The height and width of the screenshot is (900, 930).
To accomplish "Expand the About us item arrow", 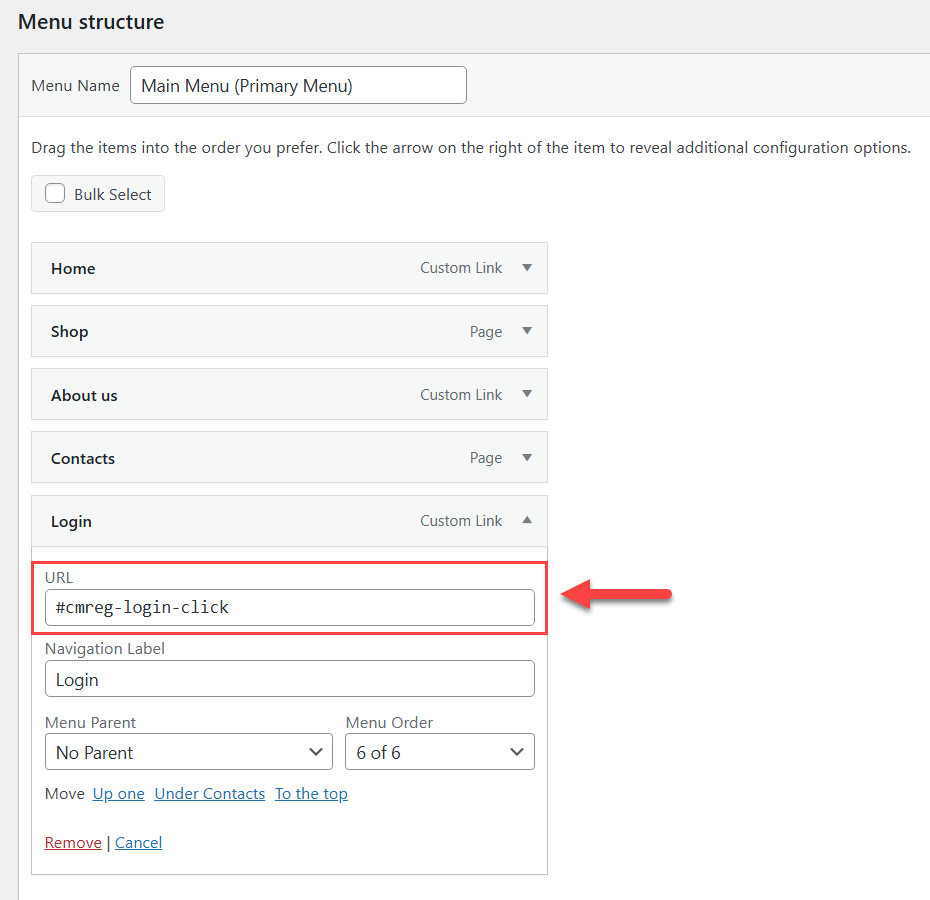I will pos(527,394).
